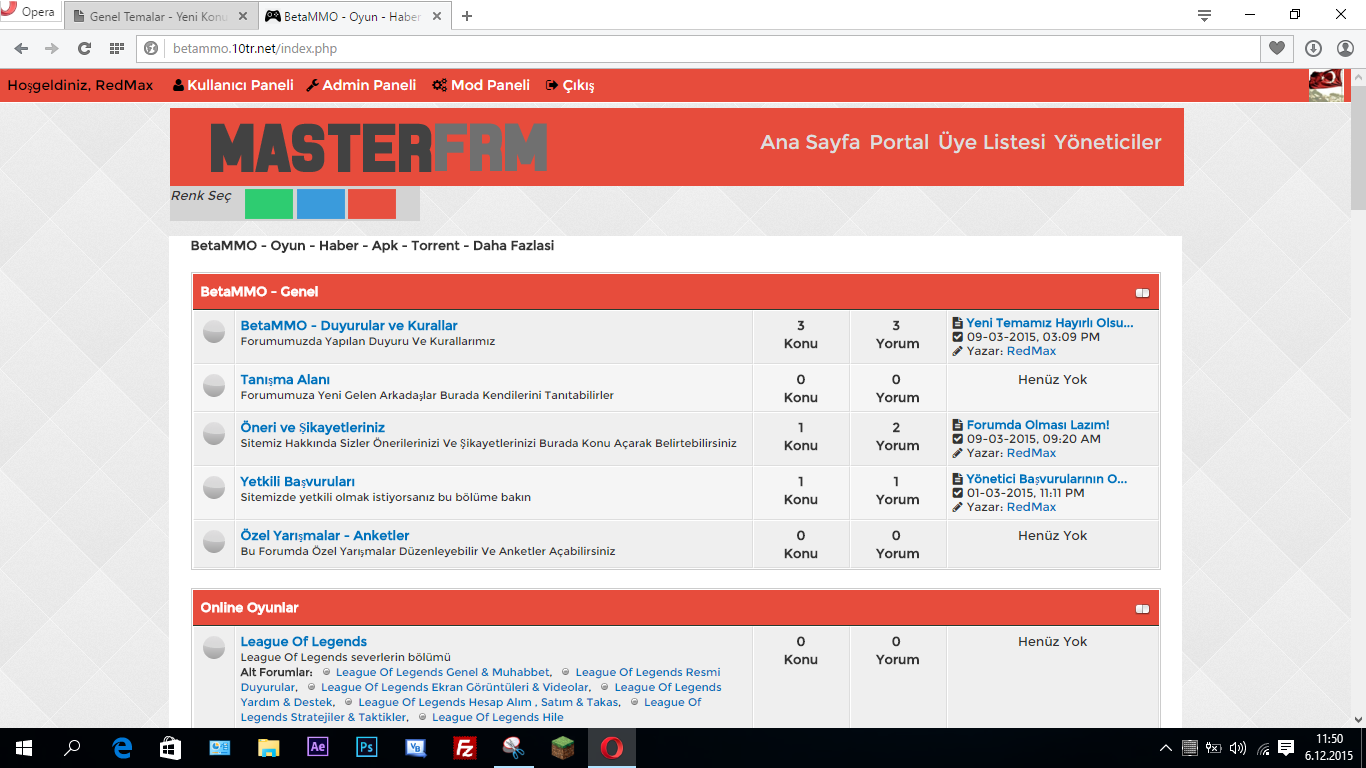The height and width of the screenshot is (768, 1366).
Task: Open Ana Sayfa in the header menu
Action: click(810, 142)
